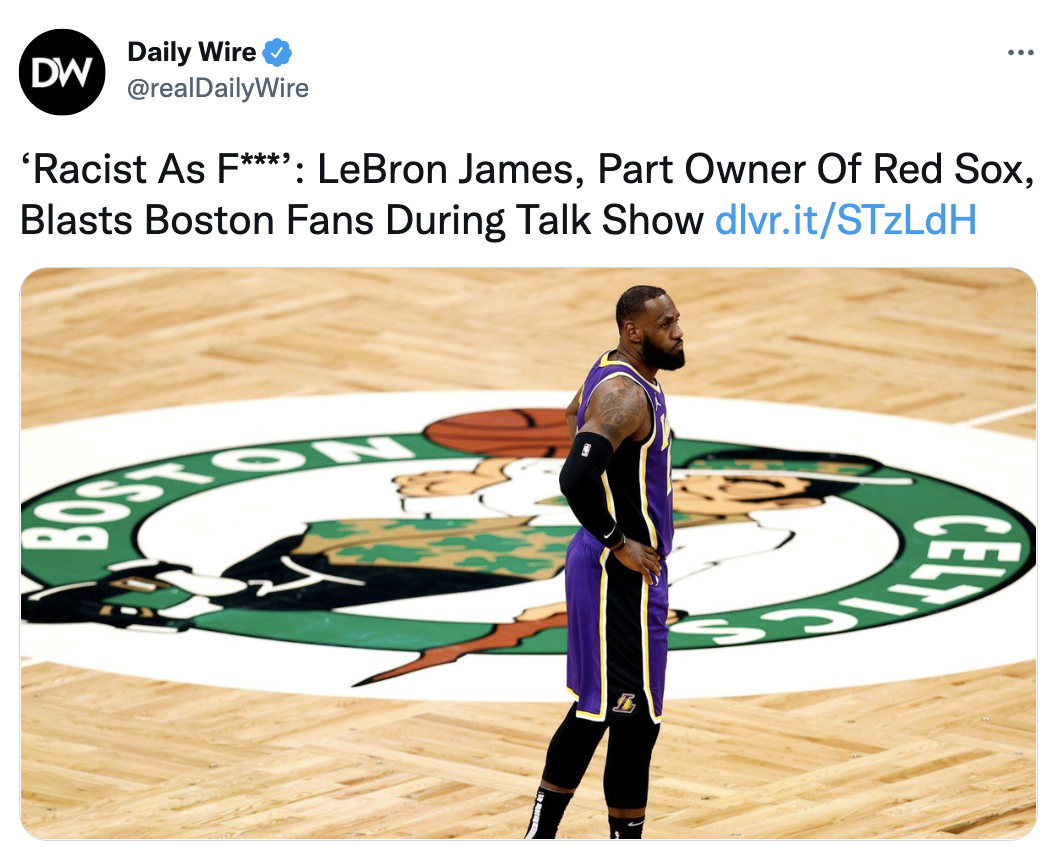Click the 'Part Owner Of Red Sox' text

tap(815, 168)
